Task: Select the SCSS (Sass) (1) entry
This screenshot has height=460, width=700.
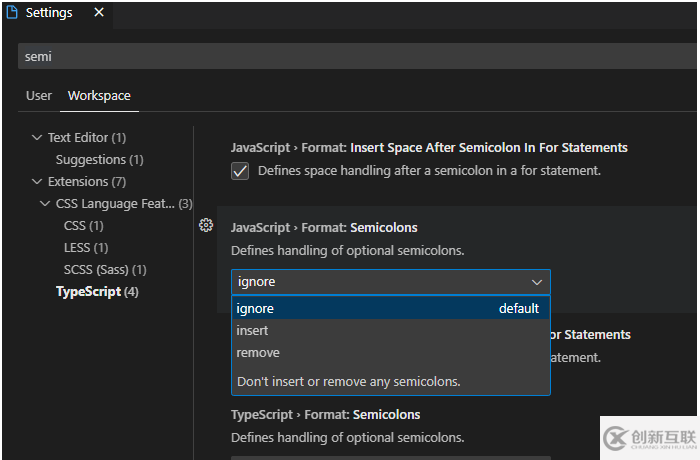Action: click(105, 270)
